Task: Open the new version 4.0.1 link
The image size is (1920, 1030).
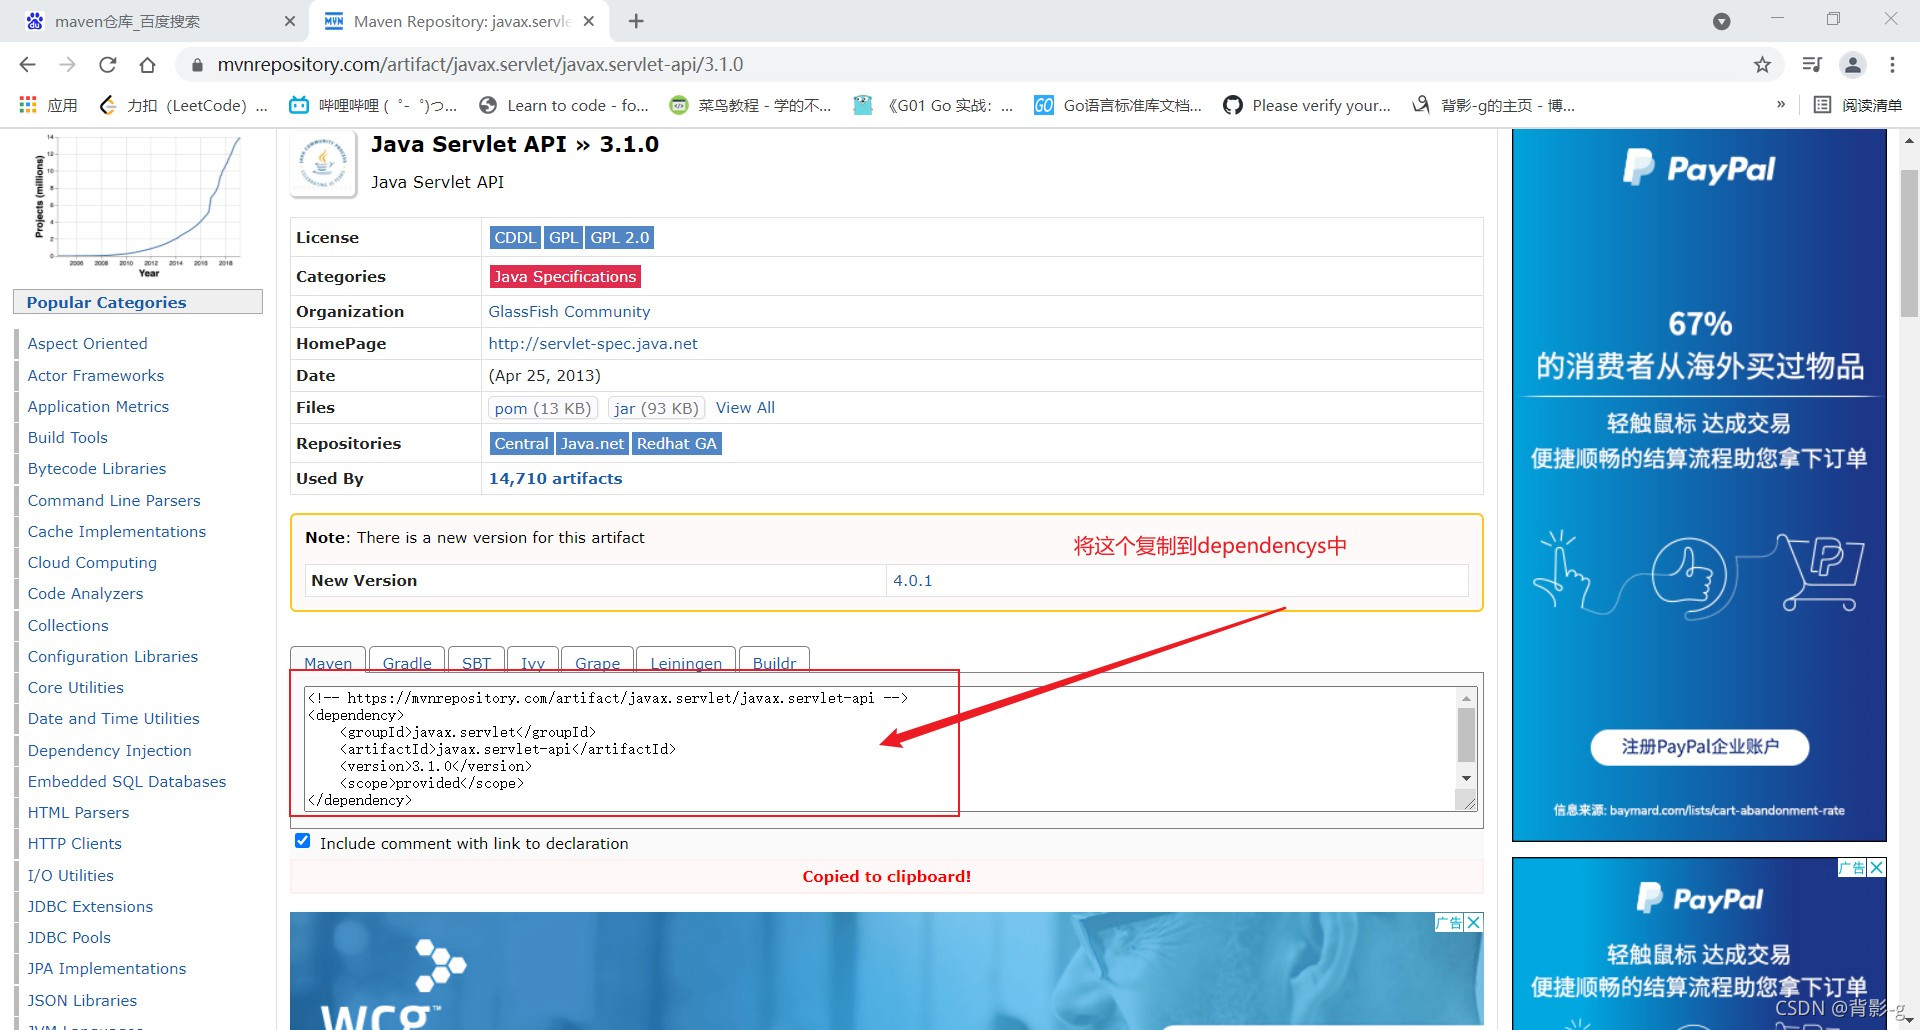Action: pyautogui.click(x=912, y=581)
